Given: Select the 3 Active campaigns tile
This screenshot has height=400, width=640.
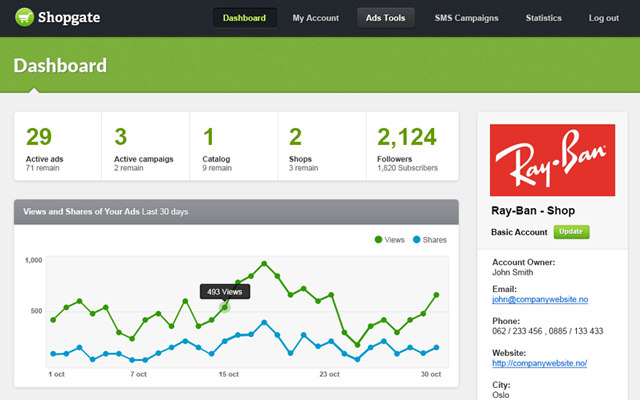Looking at the screenshot, I should [145, 147].
